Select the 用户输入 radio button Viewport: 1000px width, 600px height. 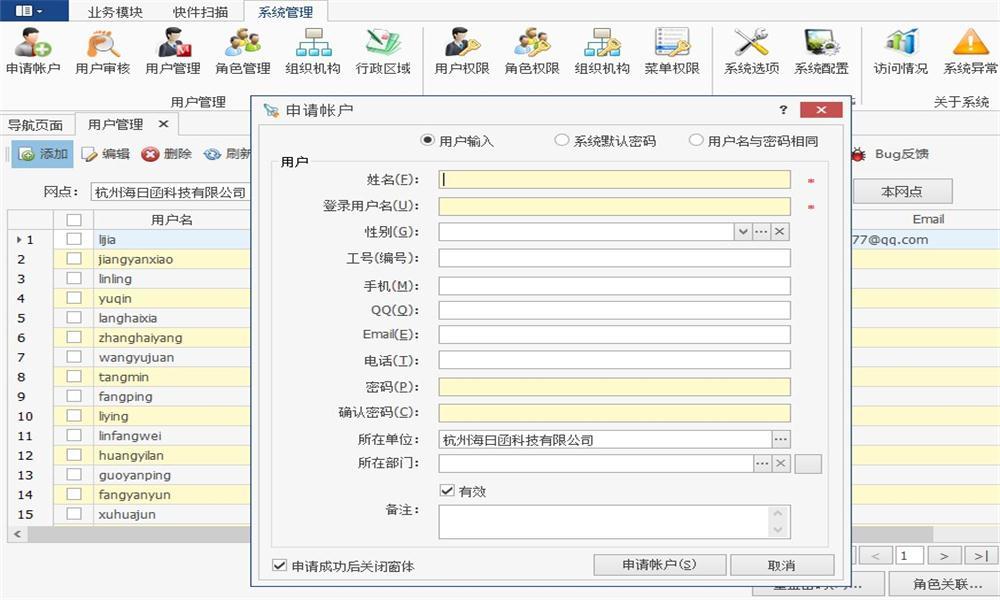coord(427,140)
